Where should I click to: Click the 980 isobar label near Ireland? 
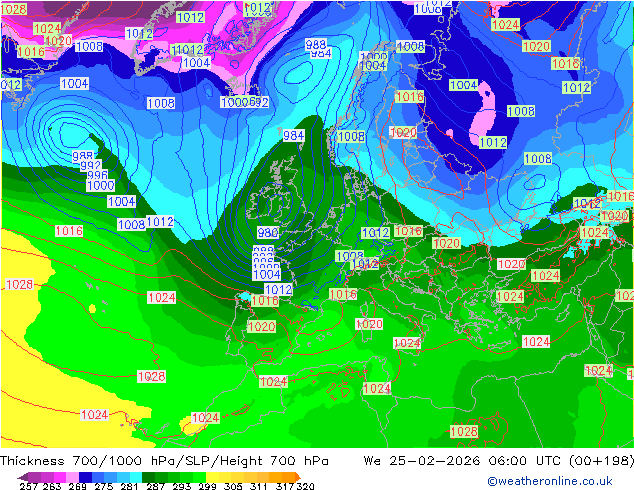click(x=268, y=232)
